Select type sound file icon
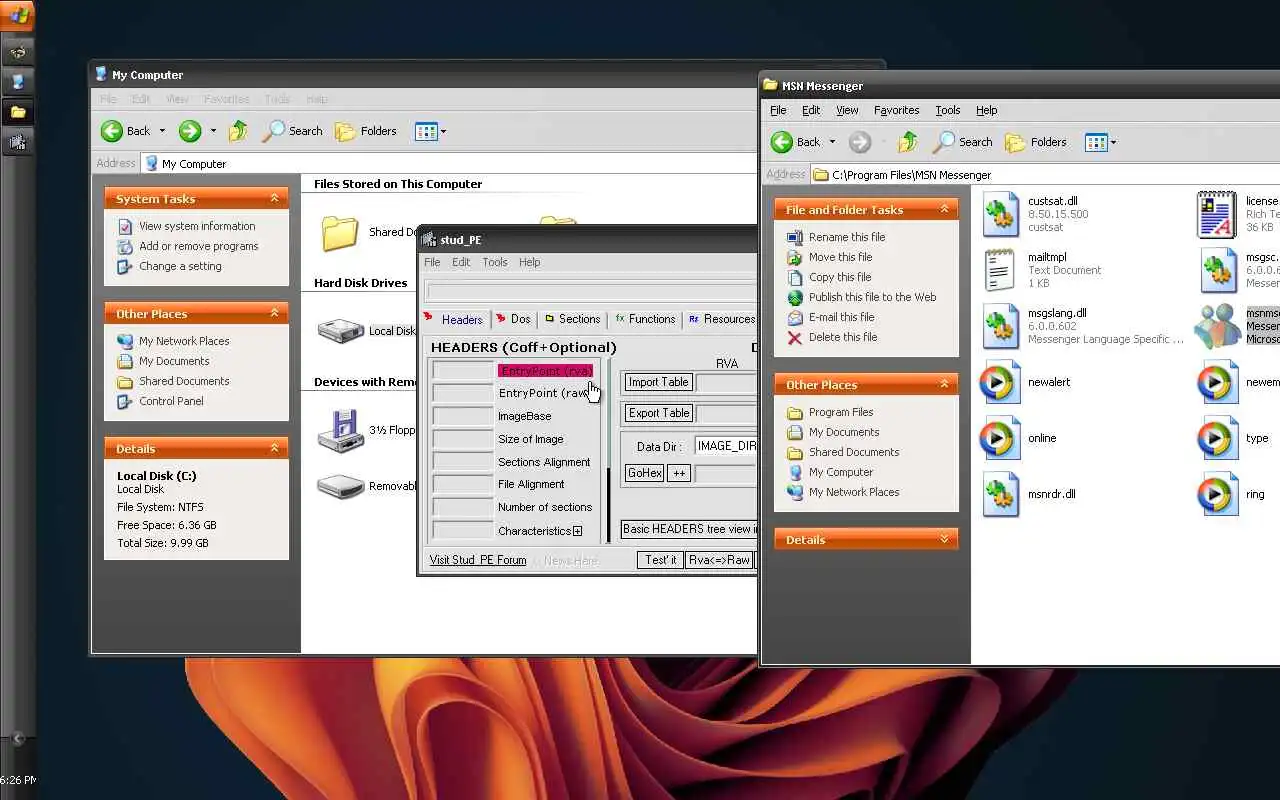 point(1217,438)
